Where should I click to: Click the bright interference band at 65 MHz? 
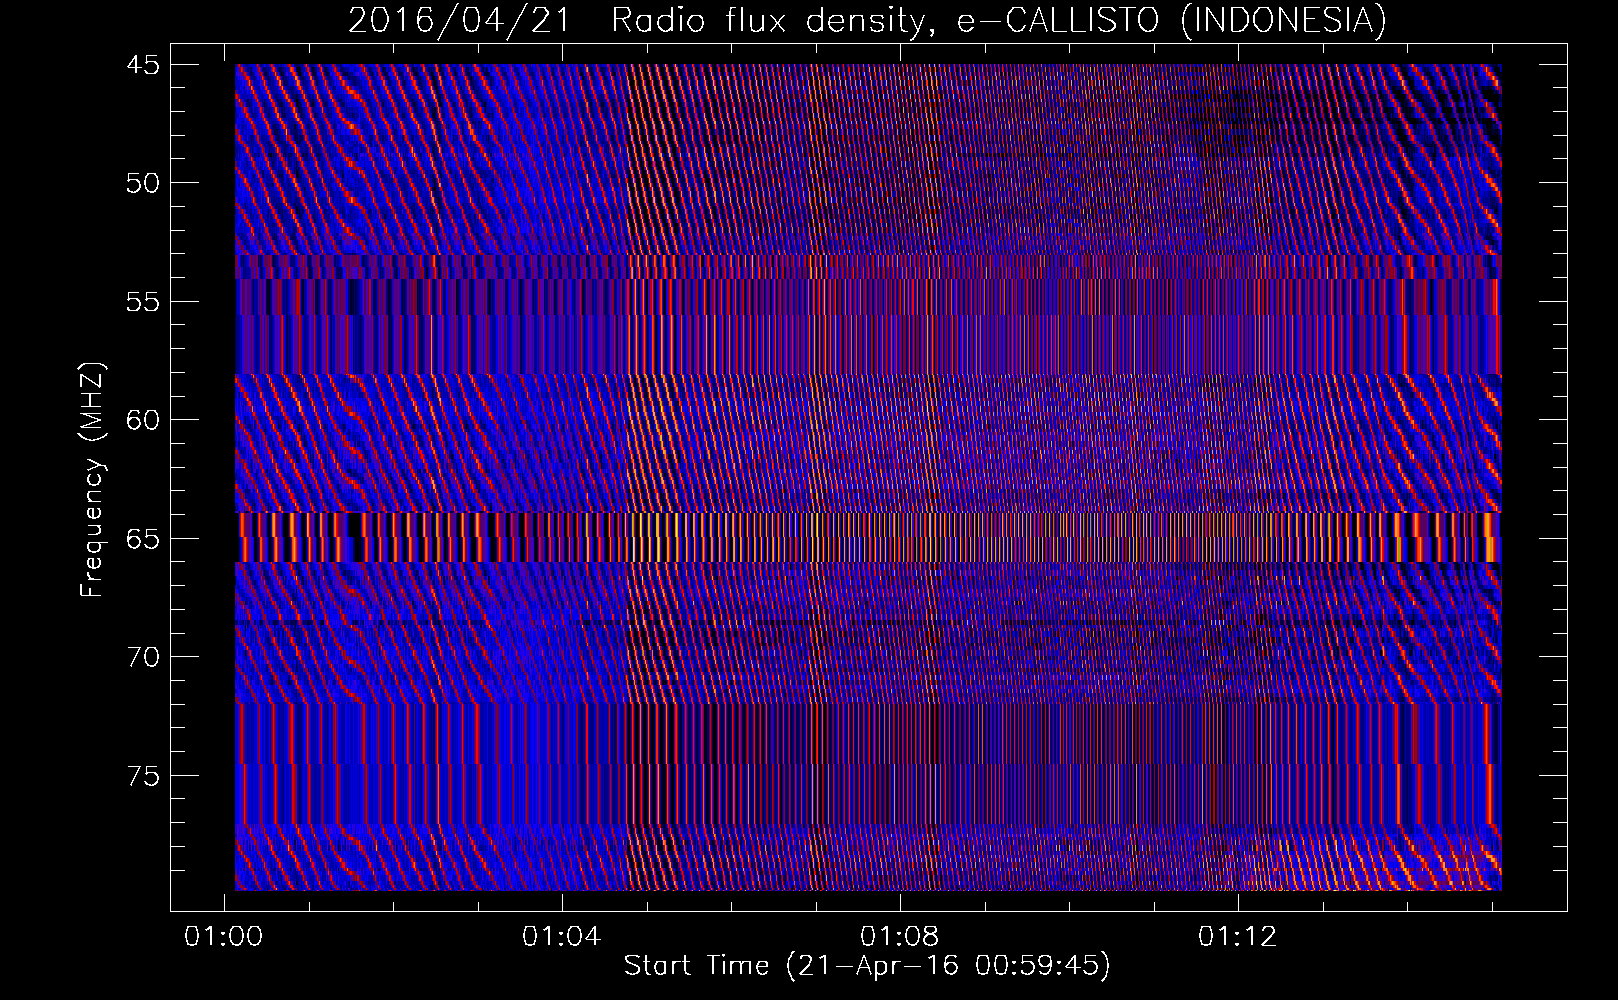tap(868, 537)
